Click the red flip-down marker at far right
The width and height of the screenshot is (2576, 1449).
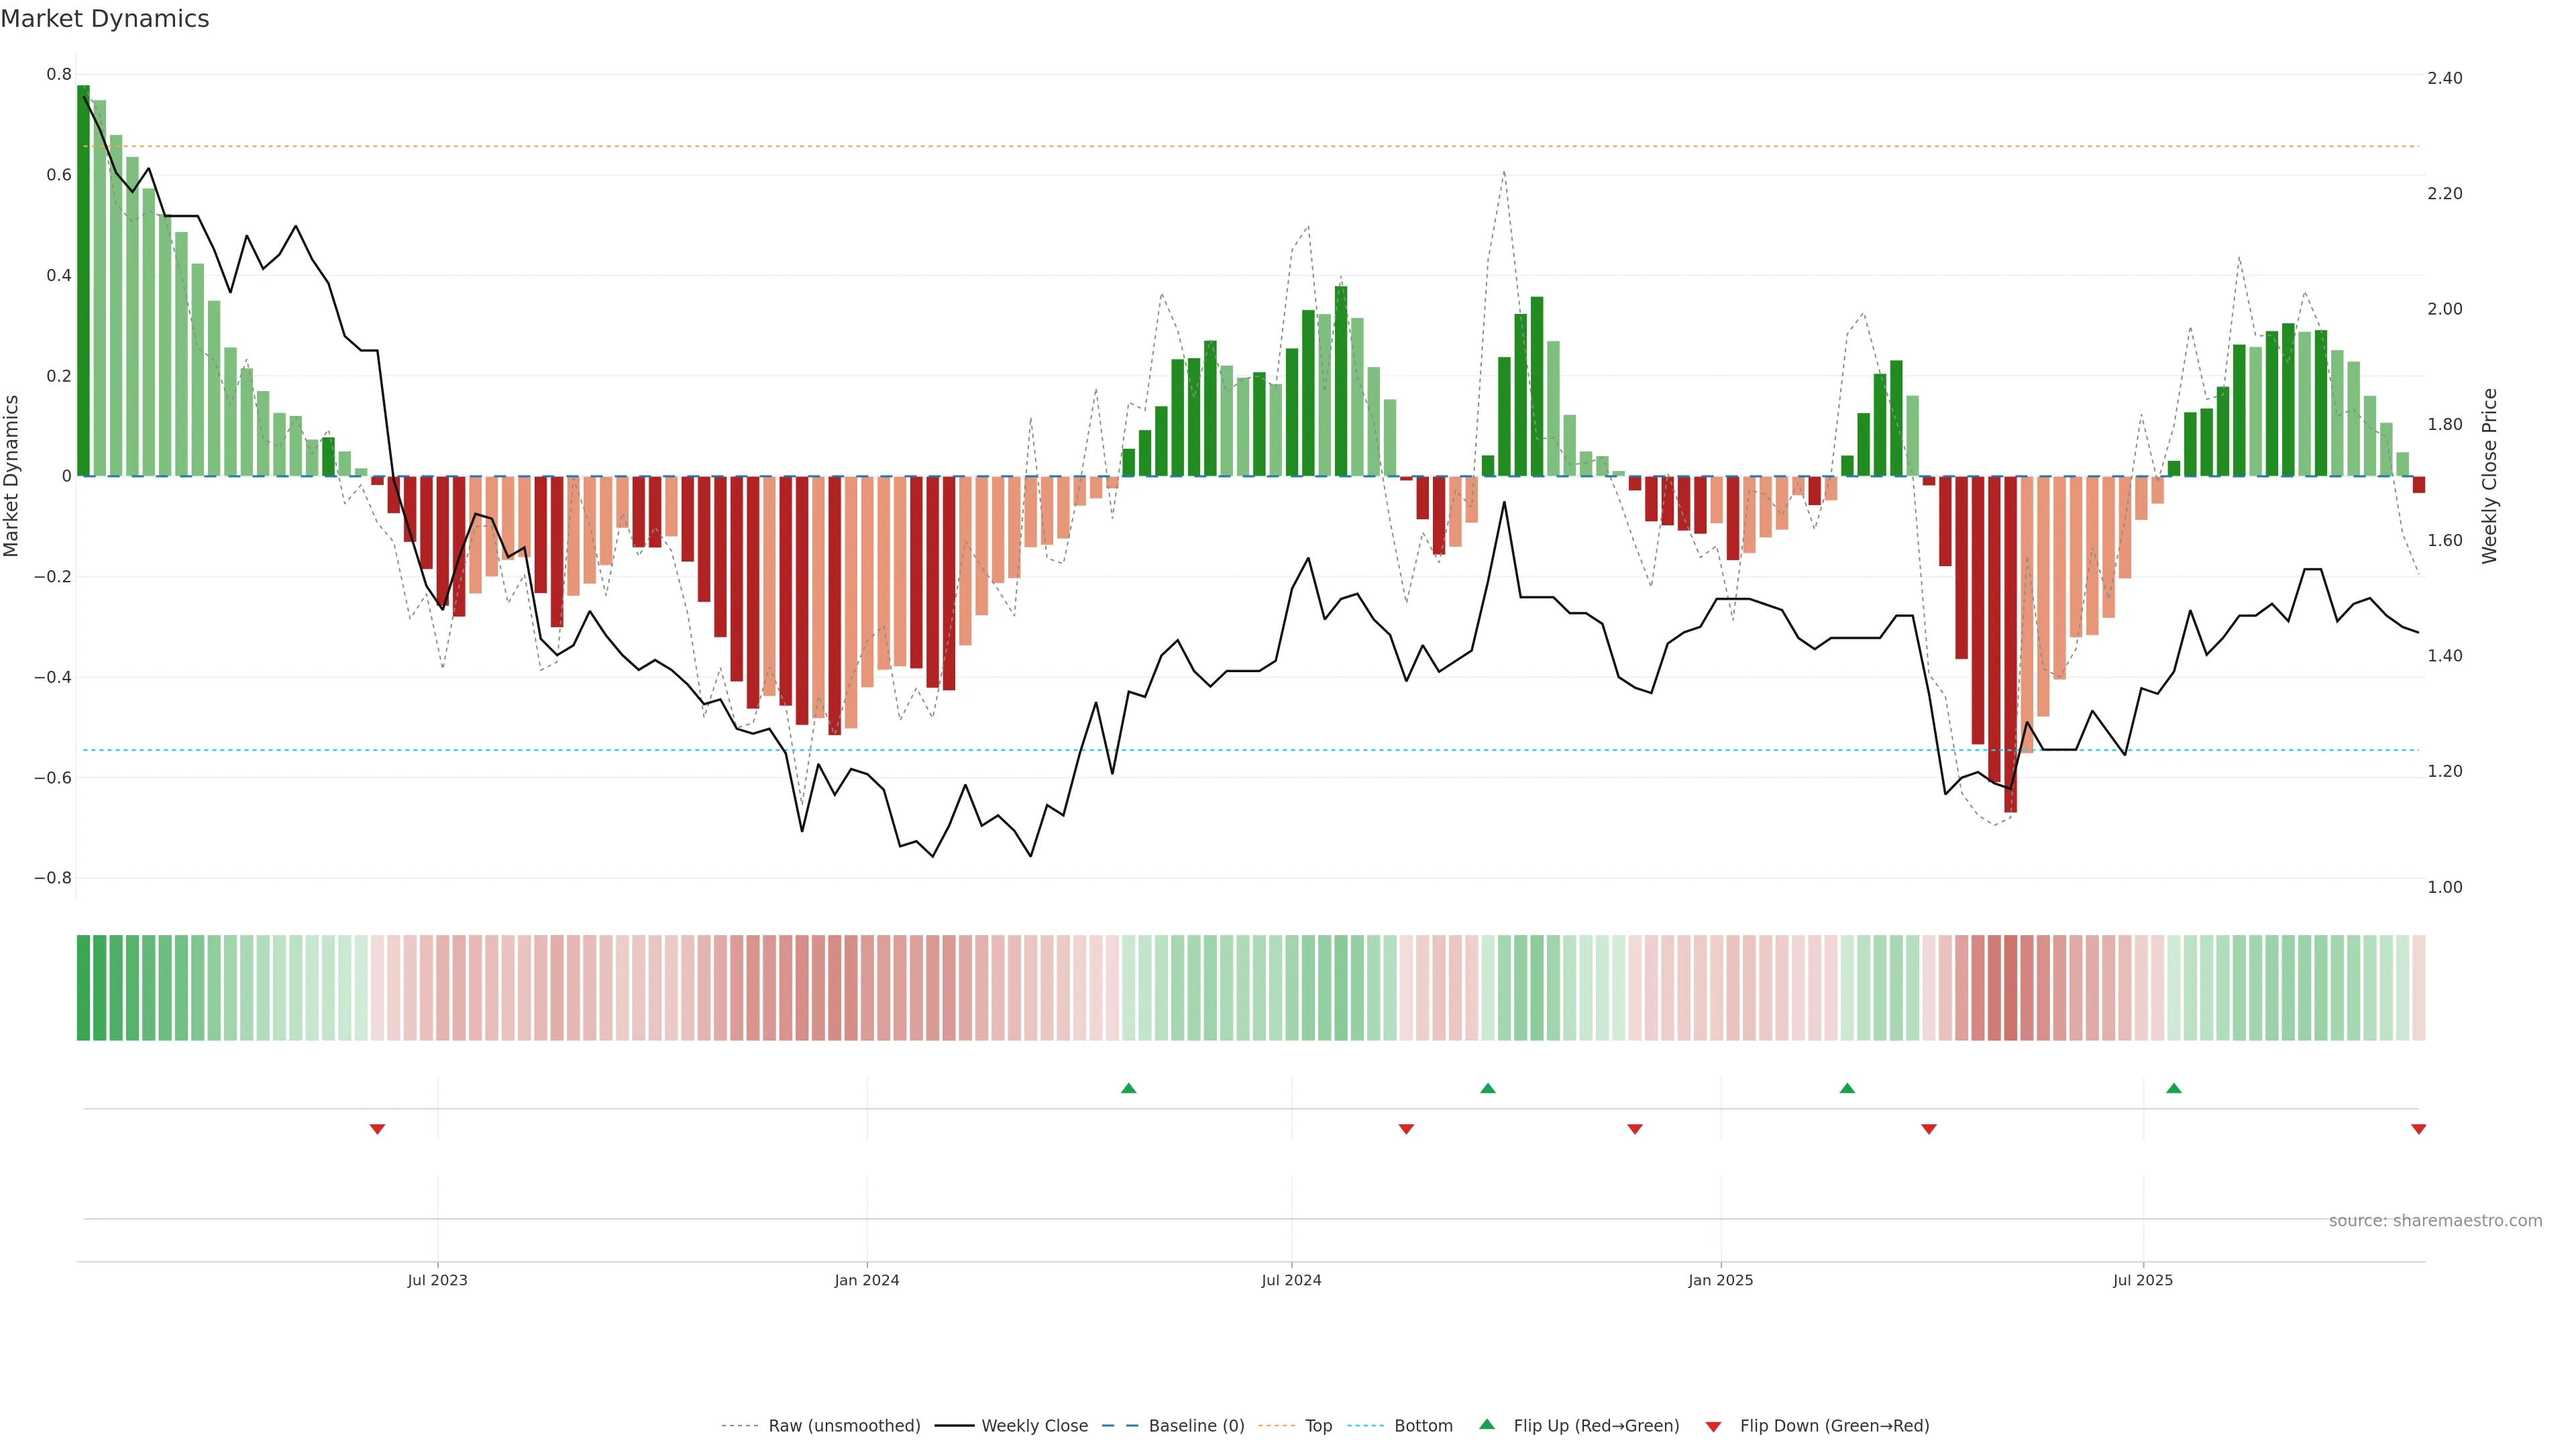(2418, 1129)
